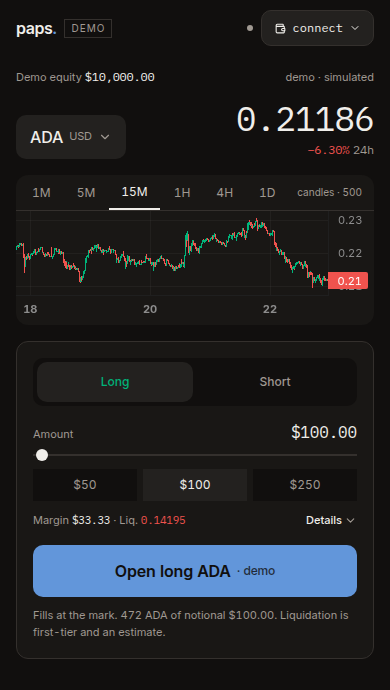Click the 0.23 price axis label
Image resolution: width=390 pixels, height=690 pixels.
(350, 220)
